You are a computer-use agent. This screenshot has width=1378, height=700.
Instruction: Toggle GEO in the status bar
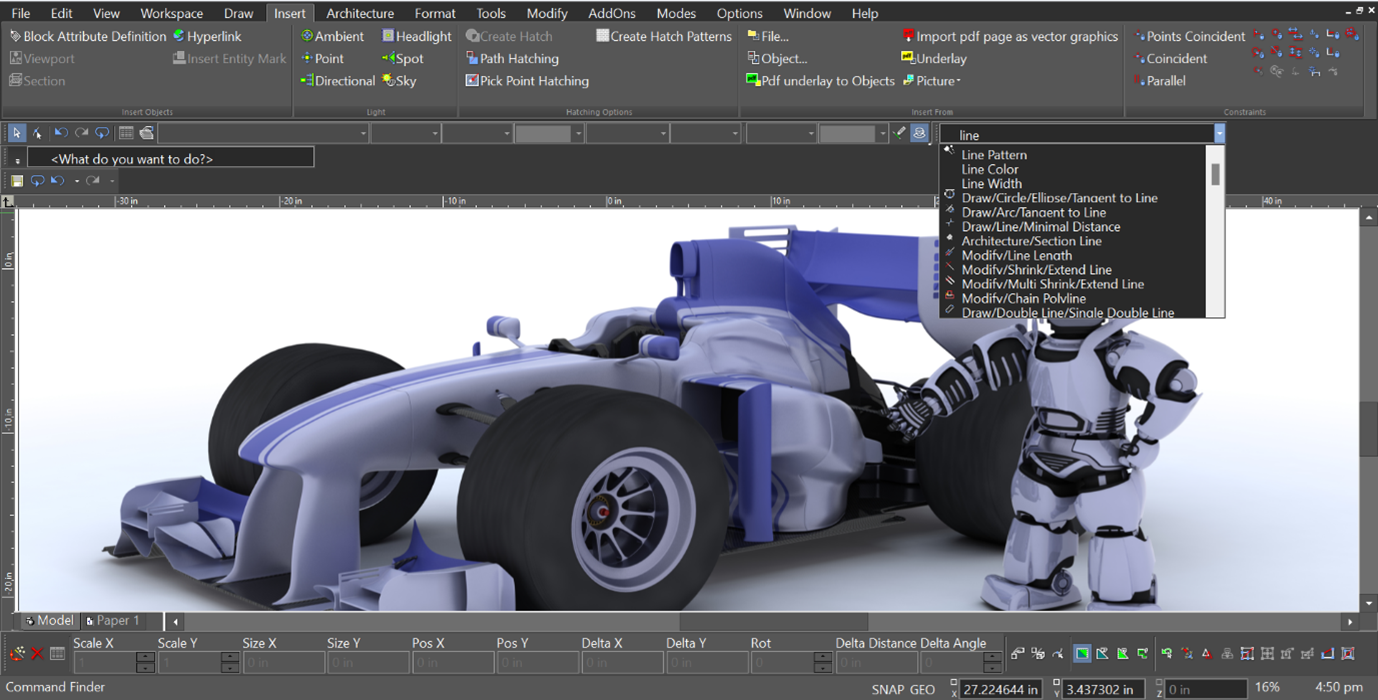click(x=922, y=689)
